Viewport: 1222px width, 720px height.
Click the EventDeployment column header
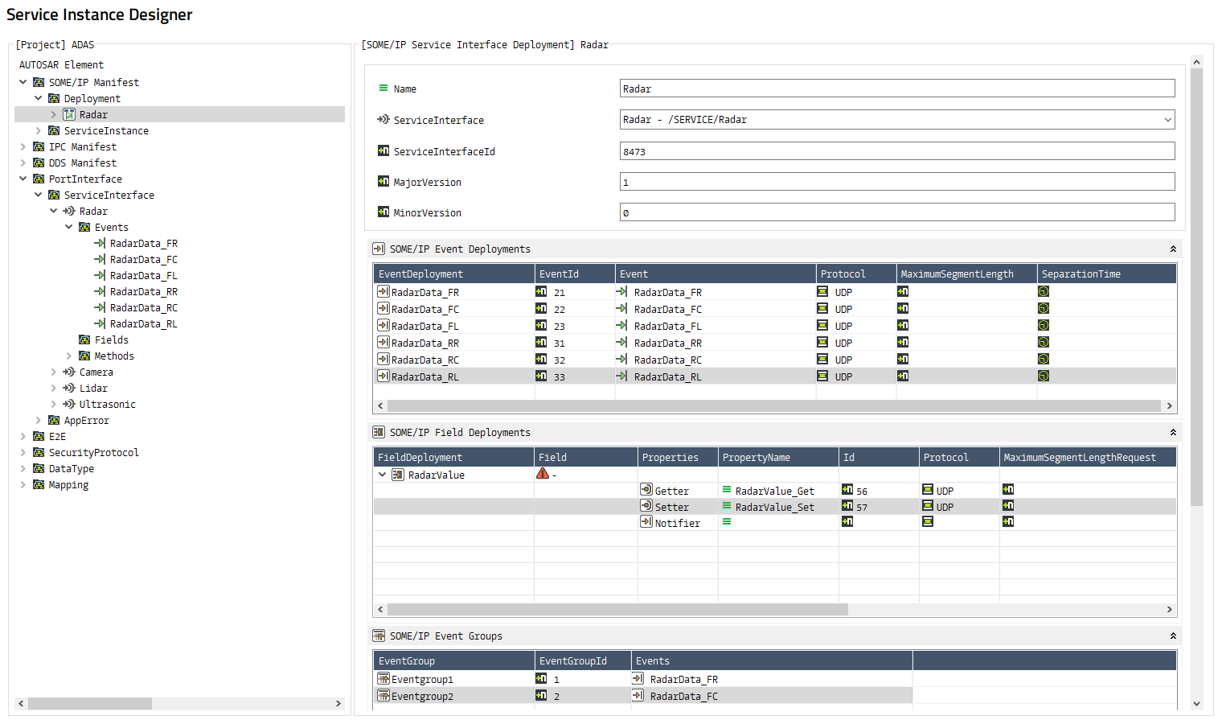(x=453, y=274)
